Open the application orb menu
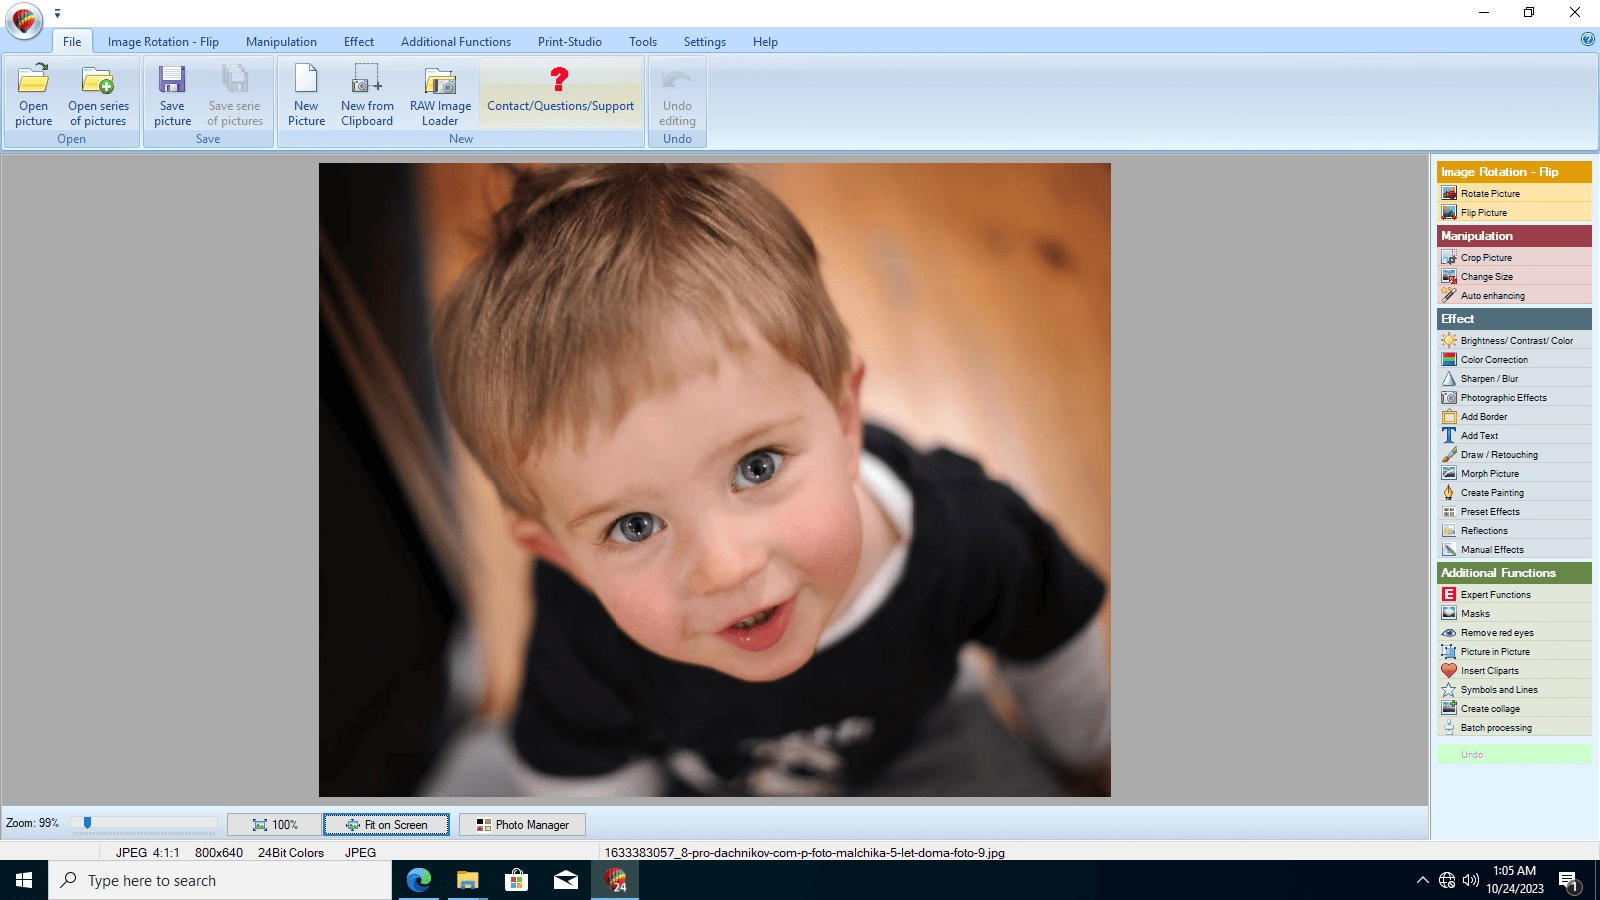The image size is (1600, 900). (x=24, y=20)
